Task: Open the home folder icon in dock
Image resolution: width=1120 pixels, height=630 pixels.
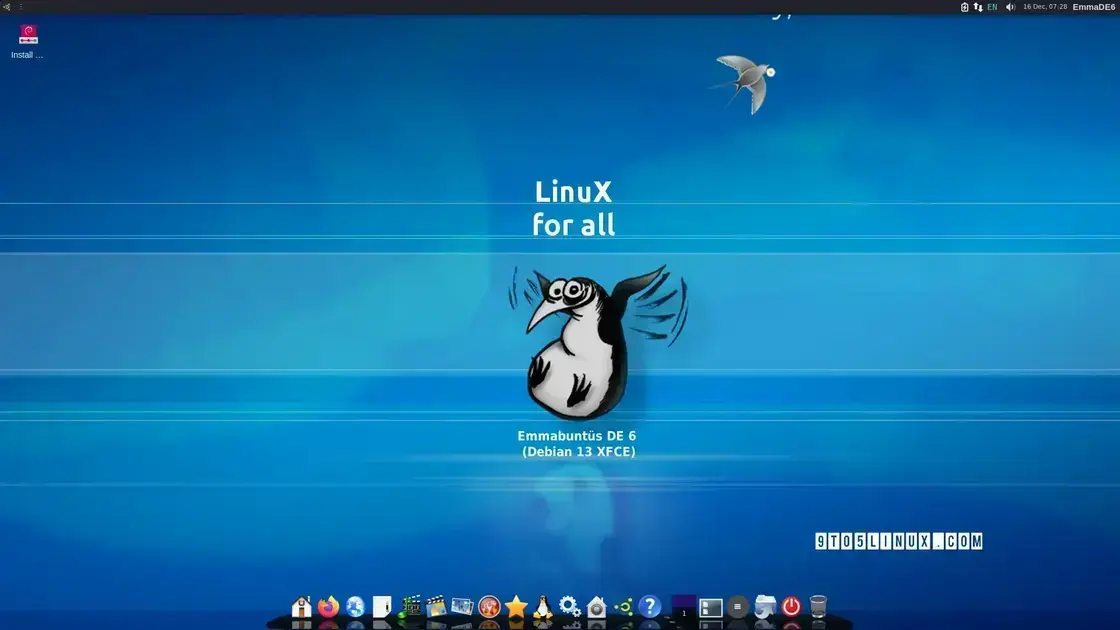Action: pyautogui.click(x=301, y=606)
